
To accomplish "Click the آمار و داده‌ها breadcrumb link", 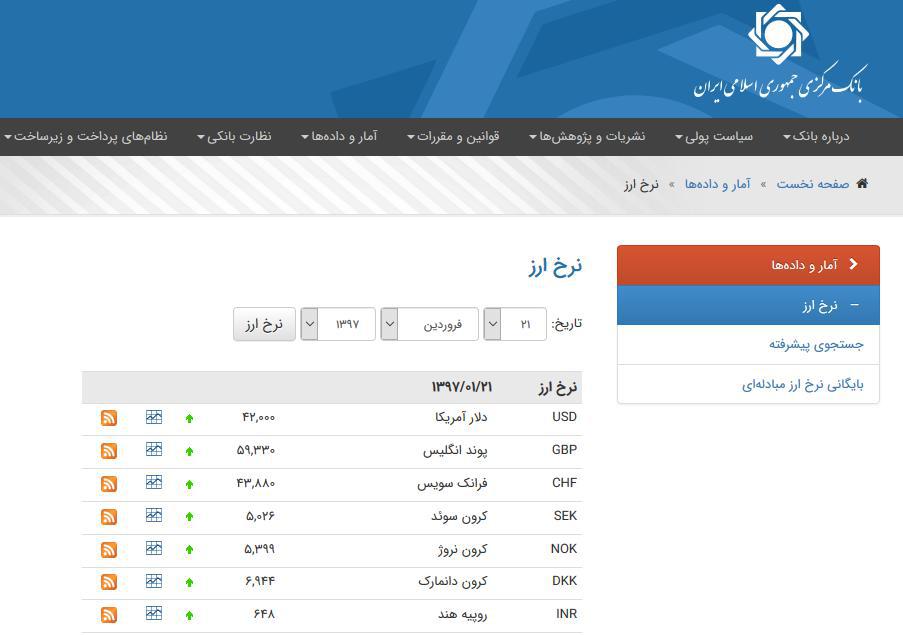I will 717,184.
